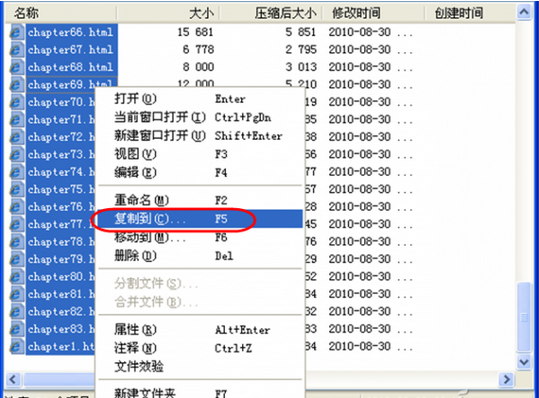Select the chapter66.html file icon
Screen dimensions: 539x398
coord(16,32)
